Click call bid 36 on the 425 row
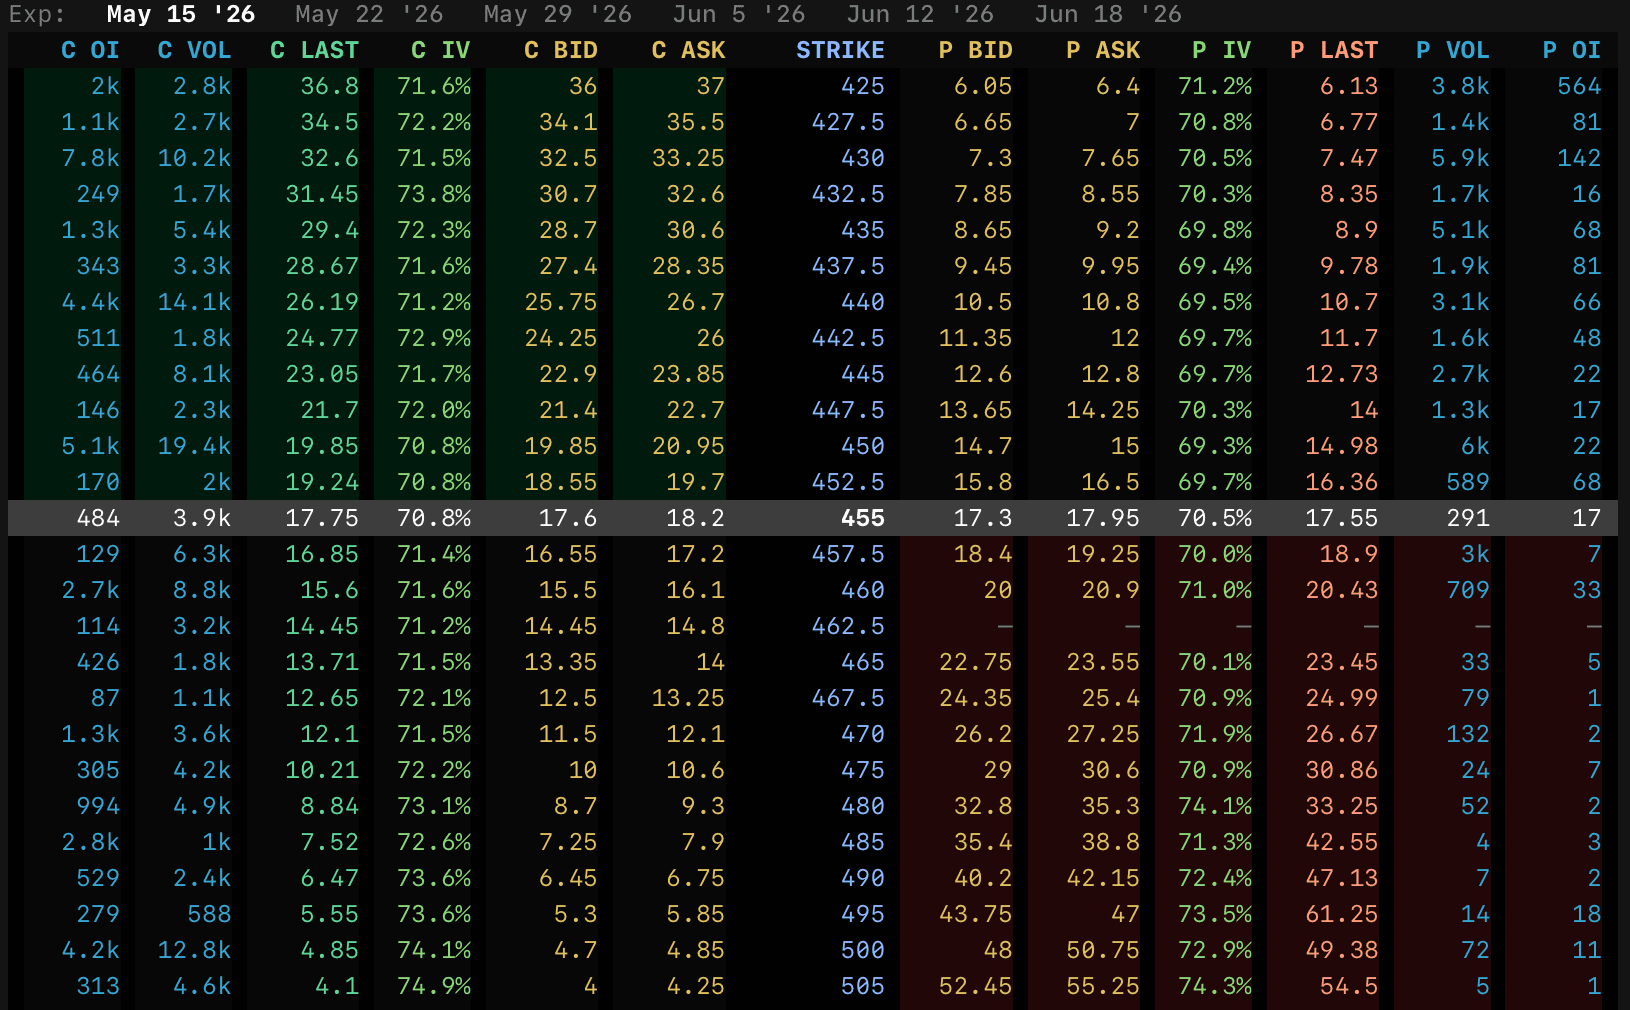The height and width of the screenshot is (1010, 1630). coord(583,86)
